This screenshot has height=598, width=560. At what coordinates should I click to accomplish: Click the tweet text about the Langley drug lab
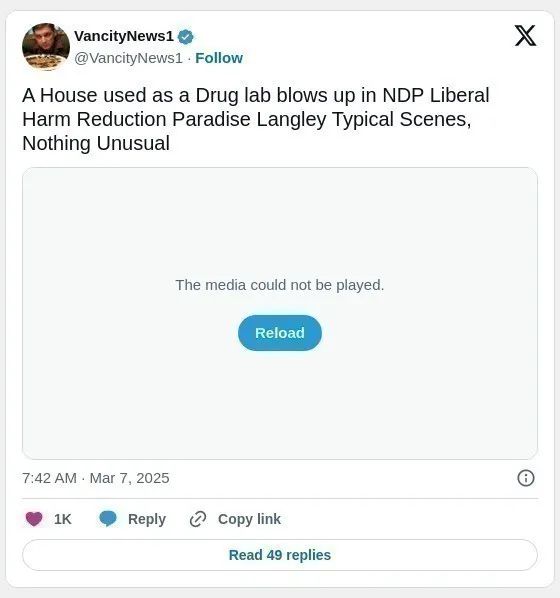coord(256,119)
